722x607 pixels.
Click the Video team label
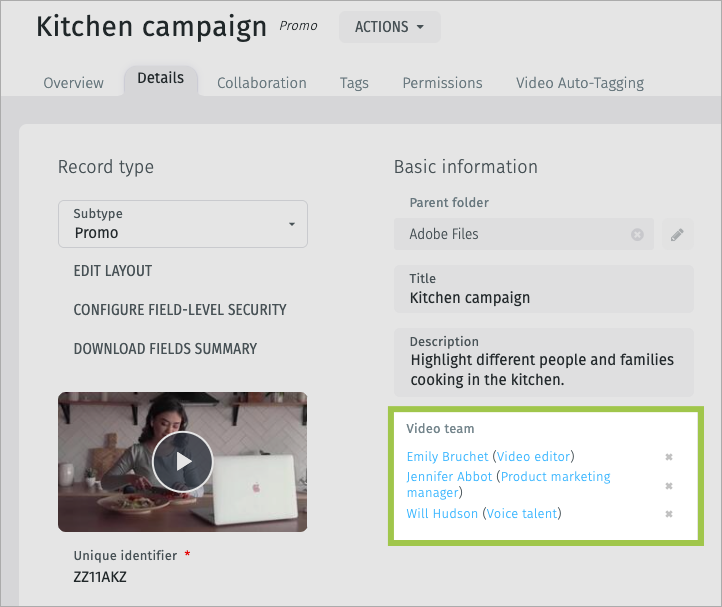(x=440, y=429)
